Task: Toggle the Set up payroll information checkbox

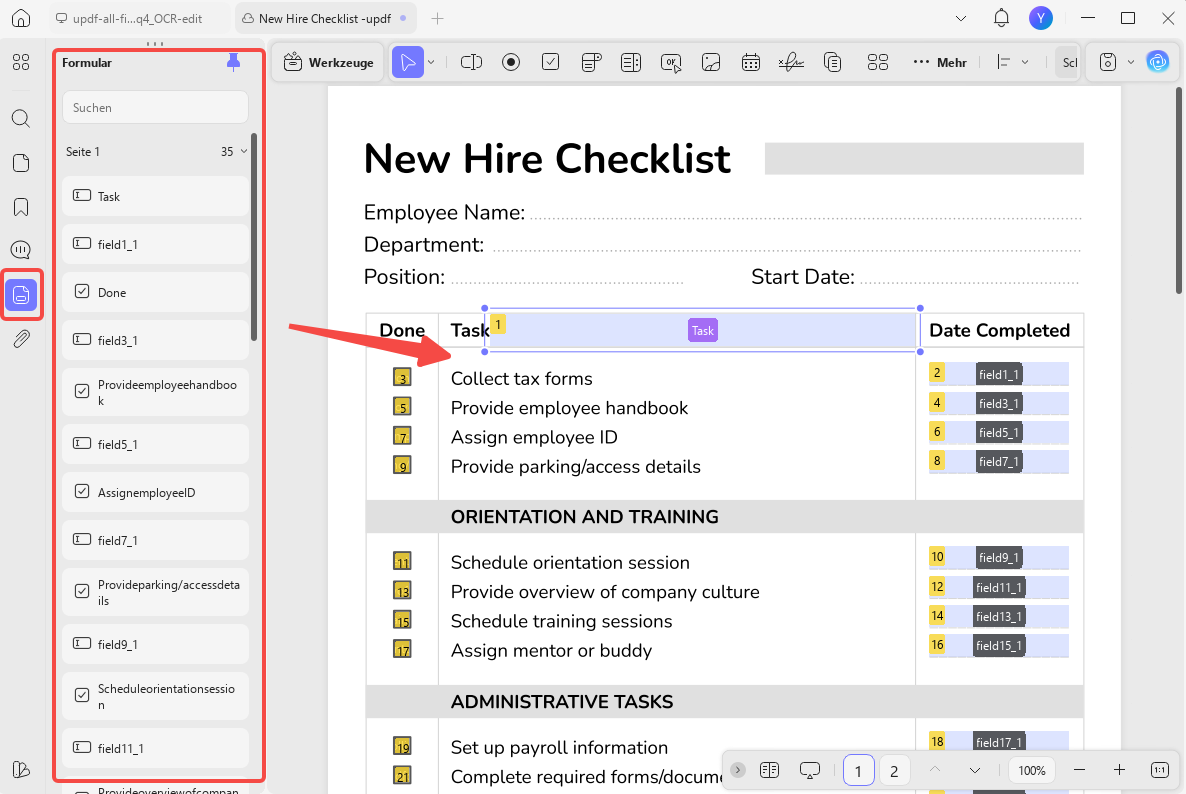Action: point(402,746)
